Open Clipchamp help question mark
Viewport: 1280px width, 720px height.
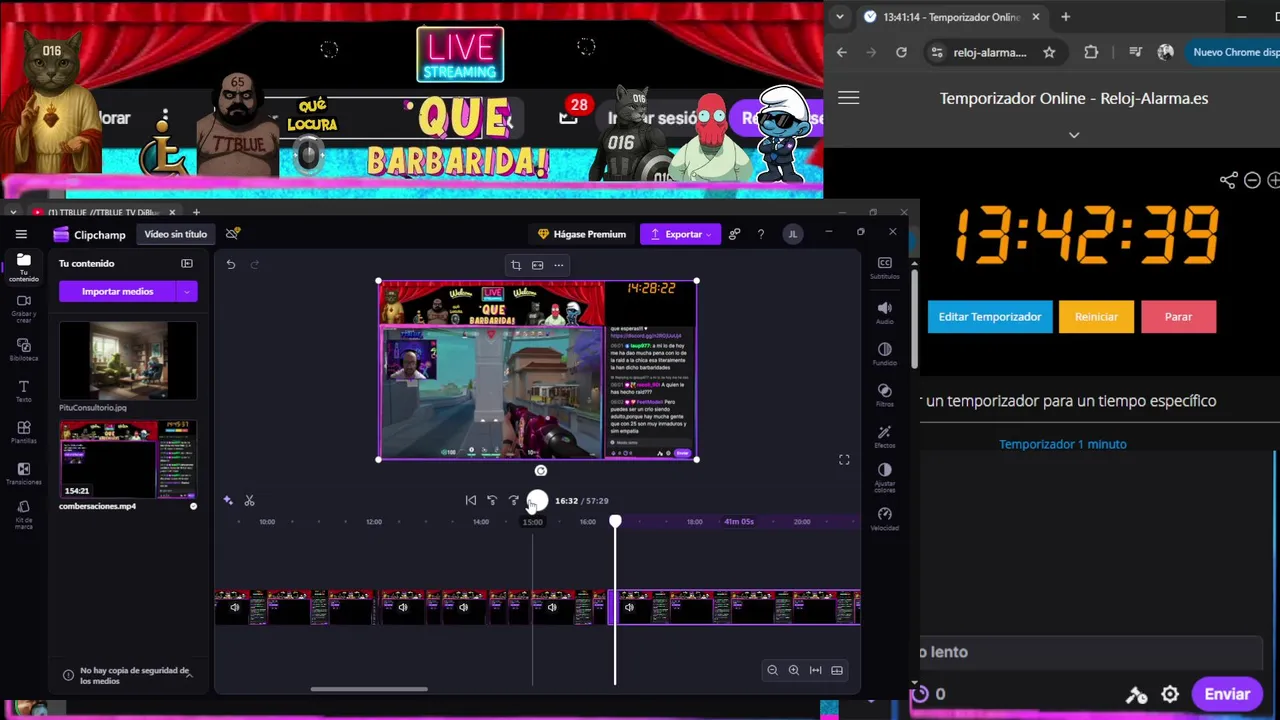[x=761, y=234]
